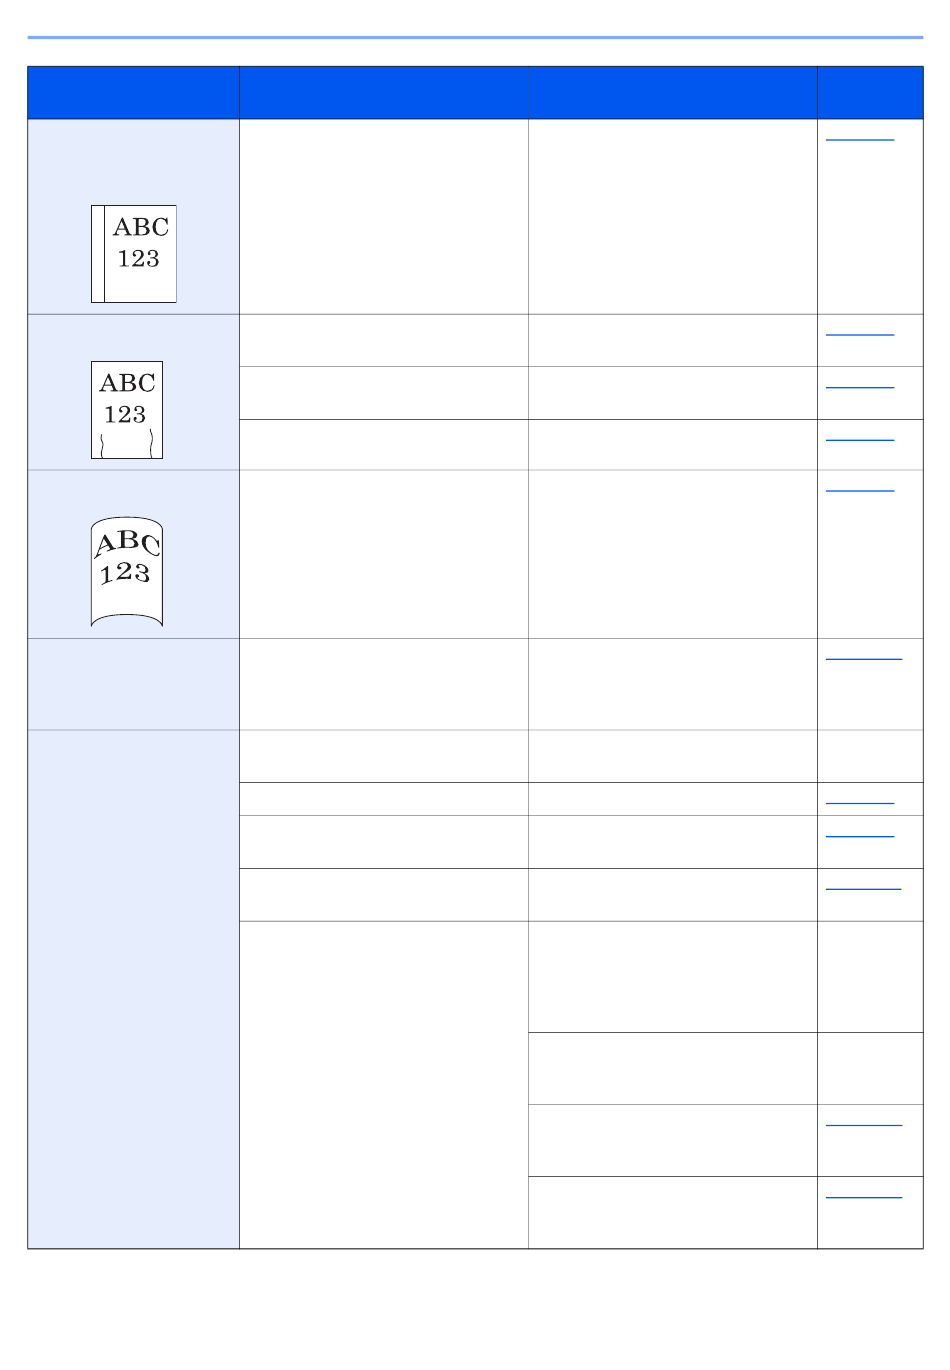
Task: Open the last reference link in the wrinkled-page row
Action: [x=860, y=437]
